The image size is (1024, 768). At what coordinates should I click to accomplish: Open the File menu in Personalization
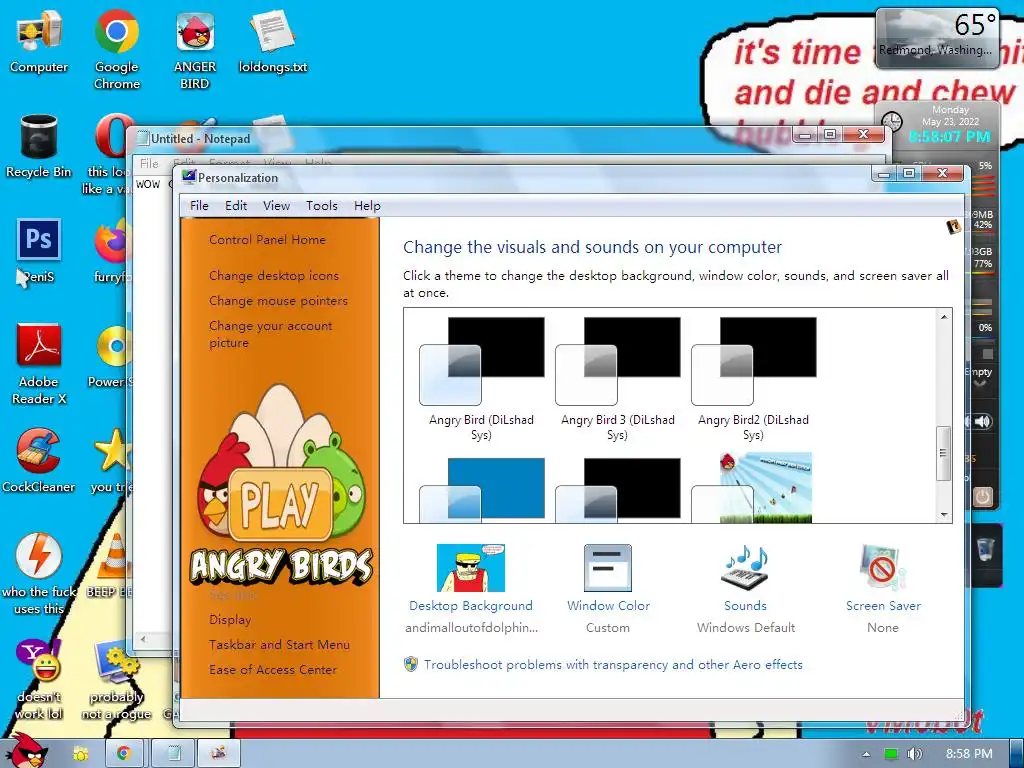click(199, 206)
